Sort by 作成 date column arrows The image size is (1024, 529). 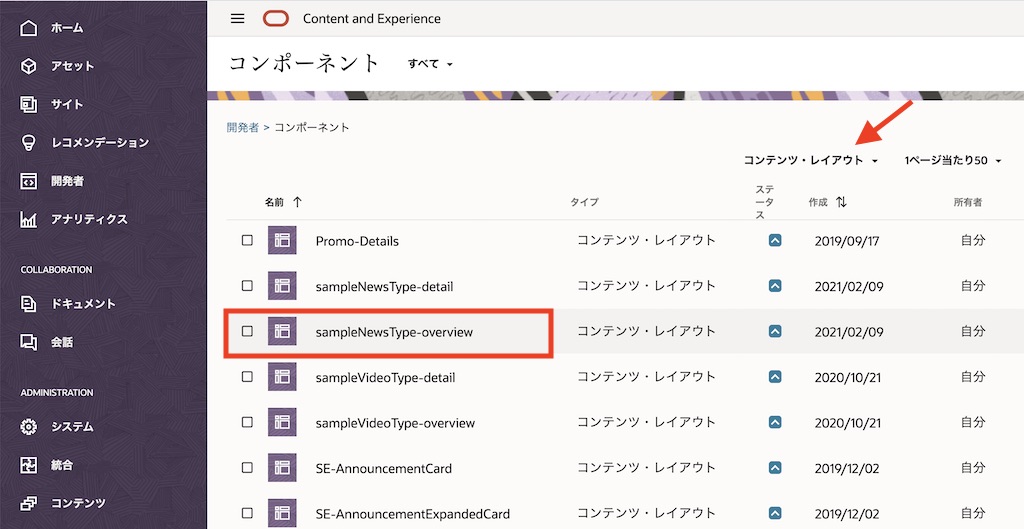pyautogui.click(x=841, y=202)
